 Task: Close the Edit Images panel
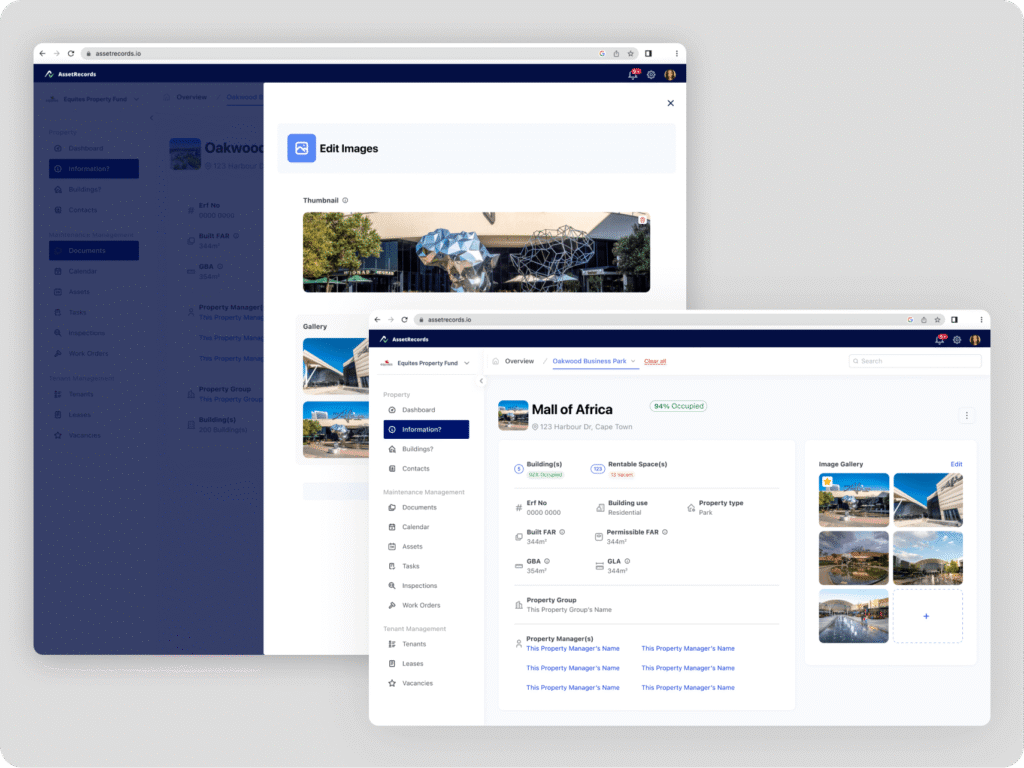(670, 103)
